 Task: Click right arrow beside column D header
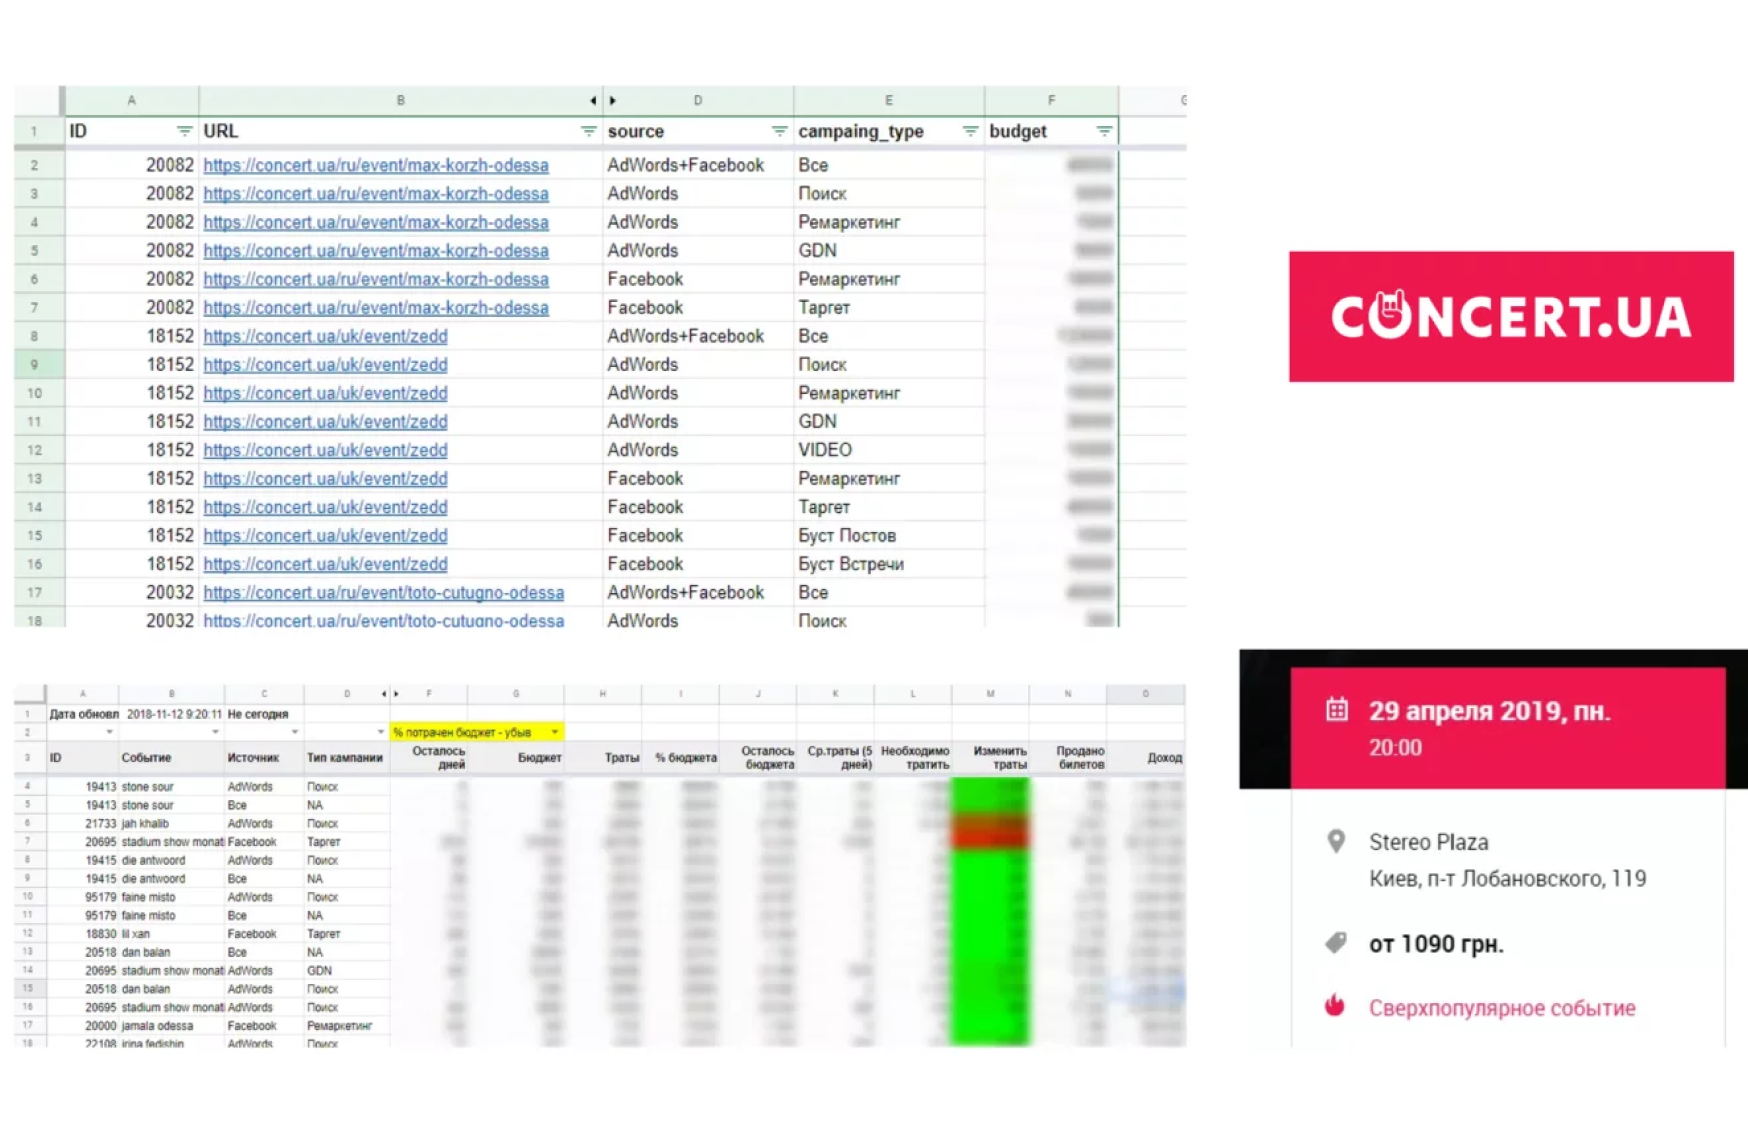[613, 100]
